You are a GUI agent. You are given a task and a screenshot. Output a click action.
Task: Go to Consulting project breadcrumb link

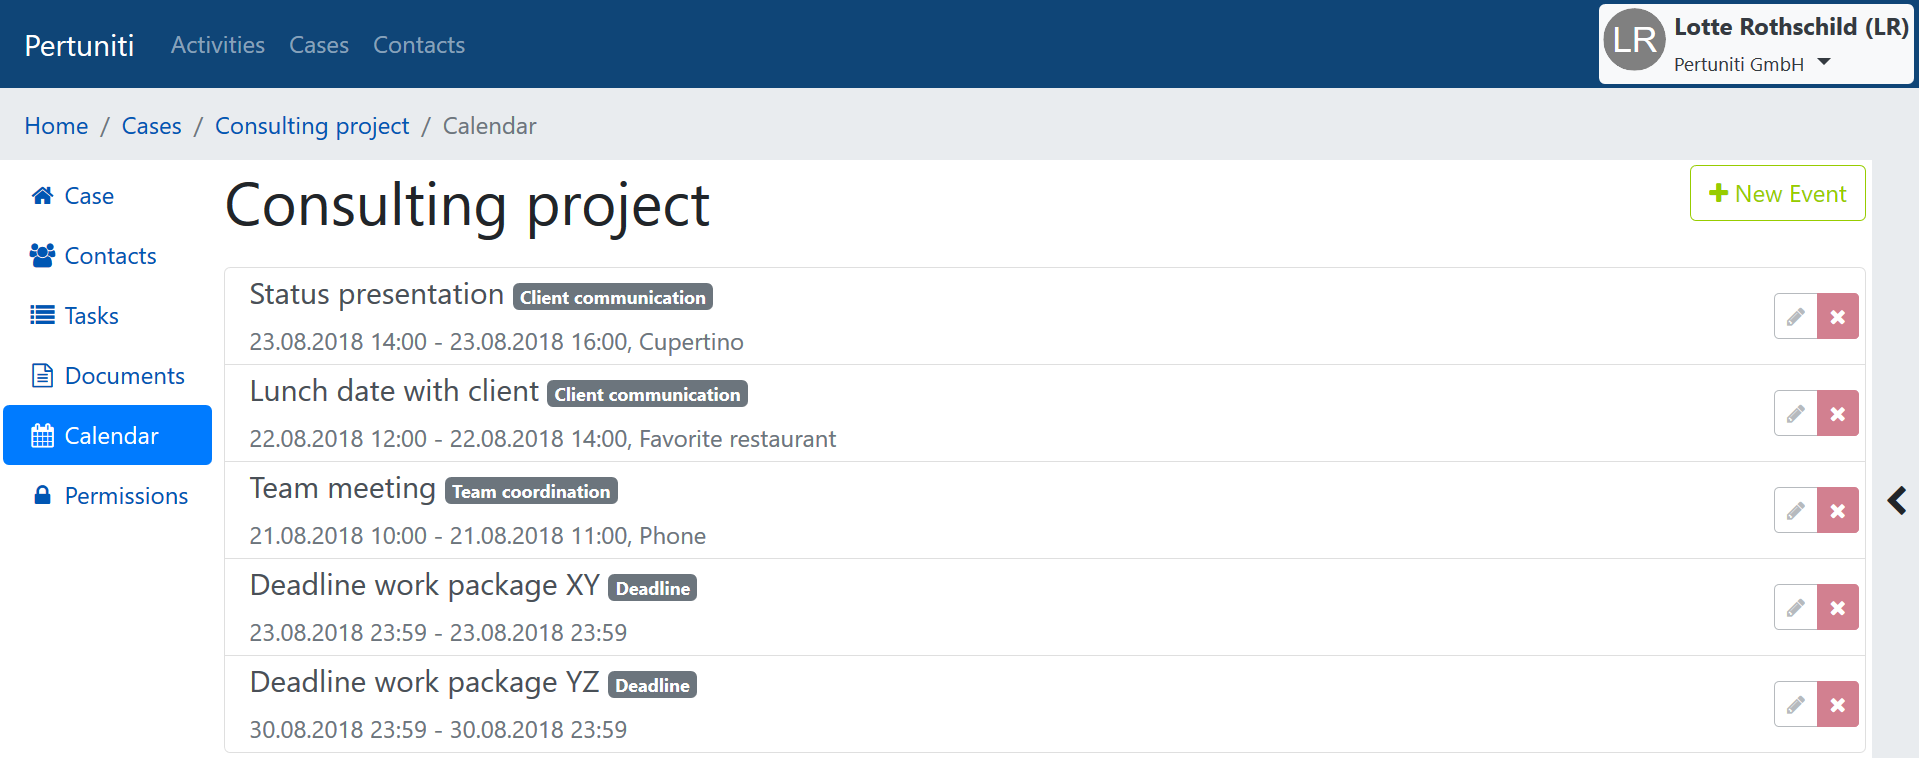click(312, 126)
